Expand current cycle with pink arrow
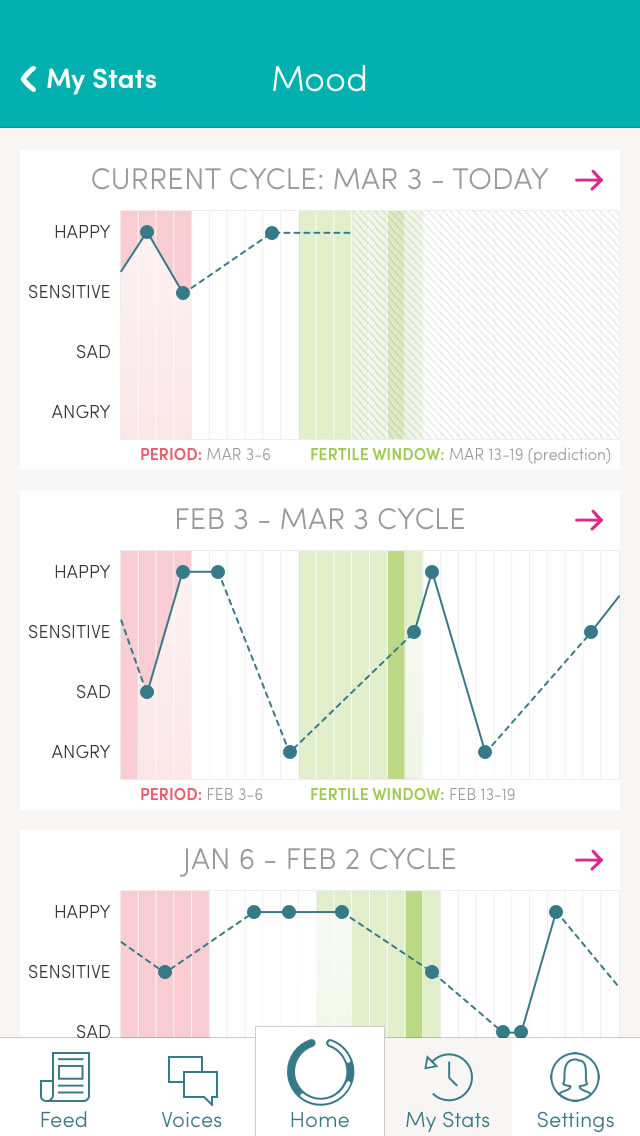 (589, 180)
